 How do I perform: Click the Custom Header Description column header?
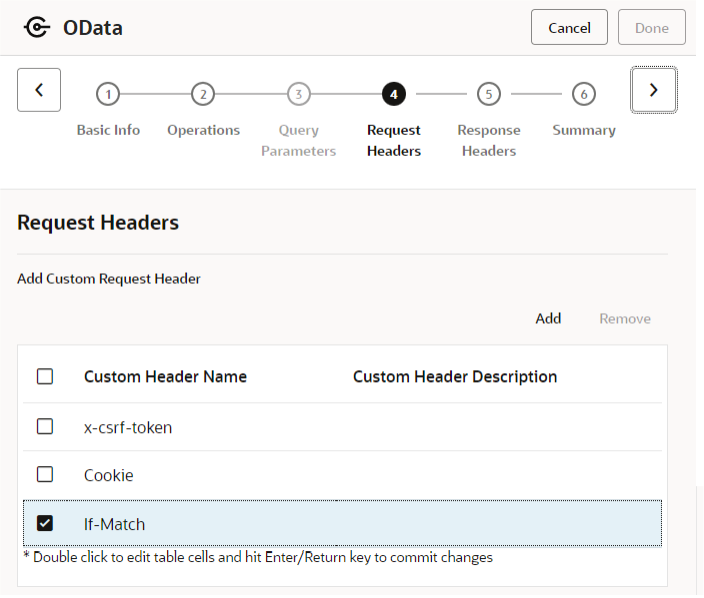click(x=455, y=377)
